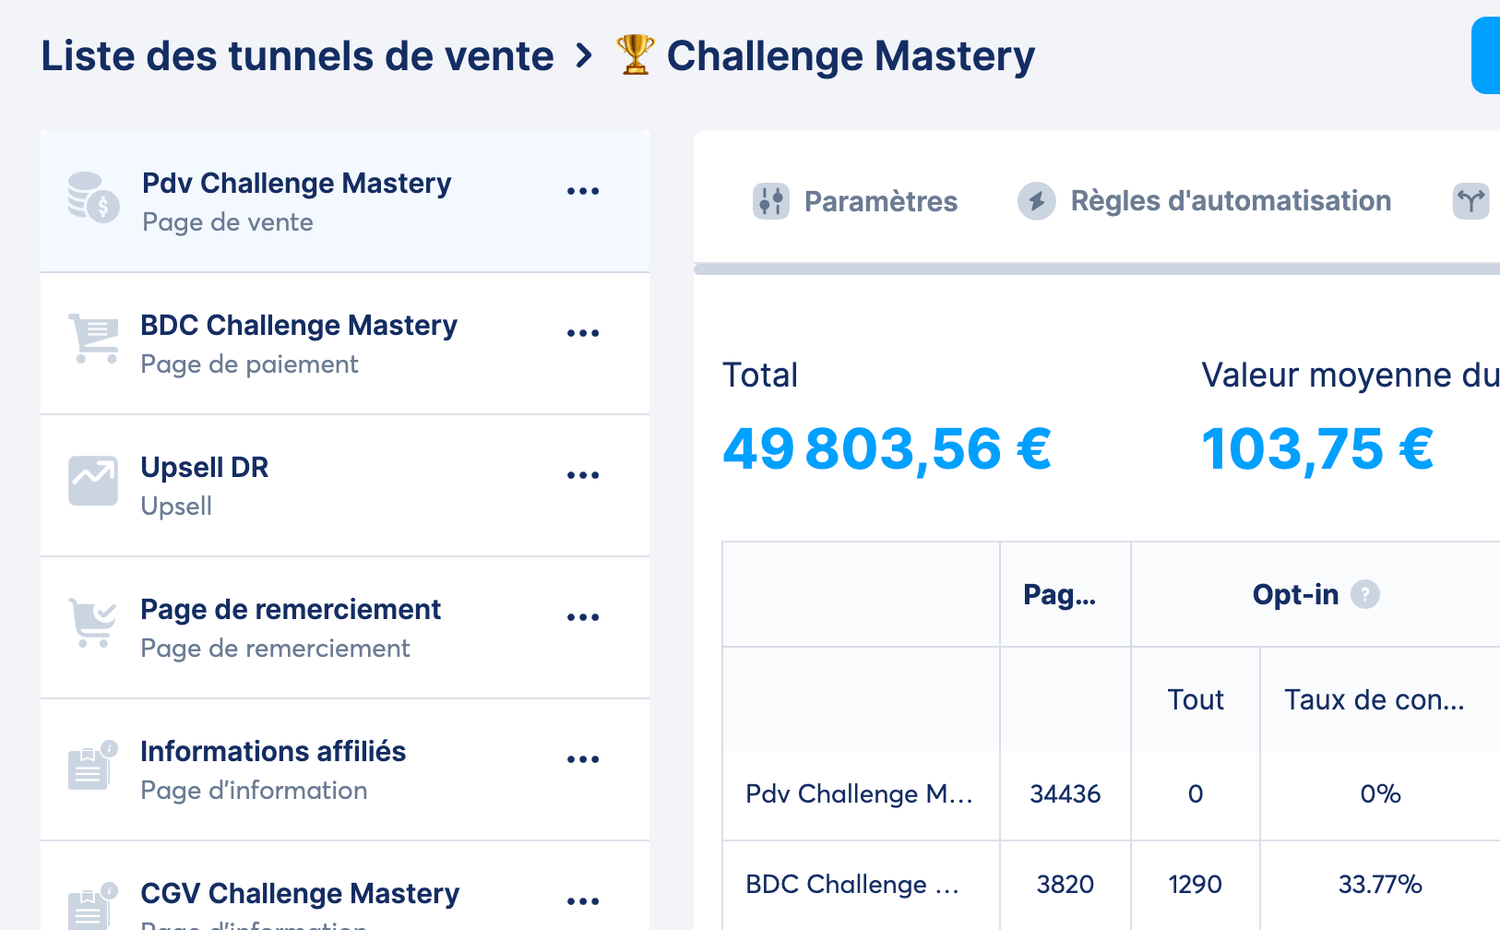Select the CGV Challenge Mastery step

[300, 893]
